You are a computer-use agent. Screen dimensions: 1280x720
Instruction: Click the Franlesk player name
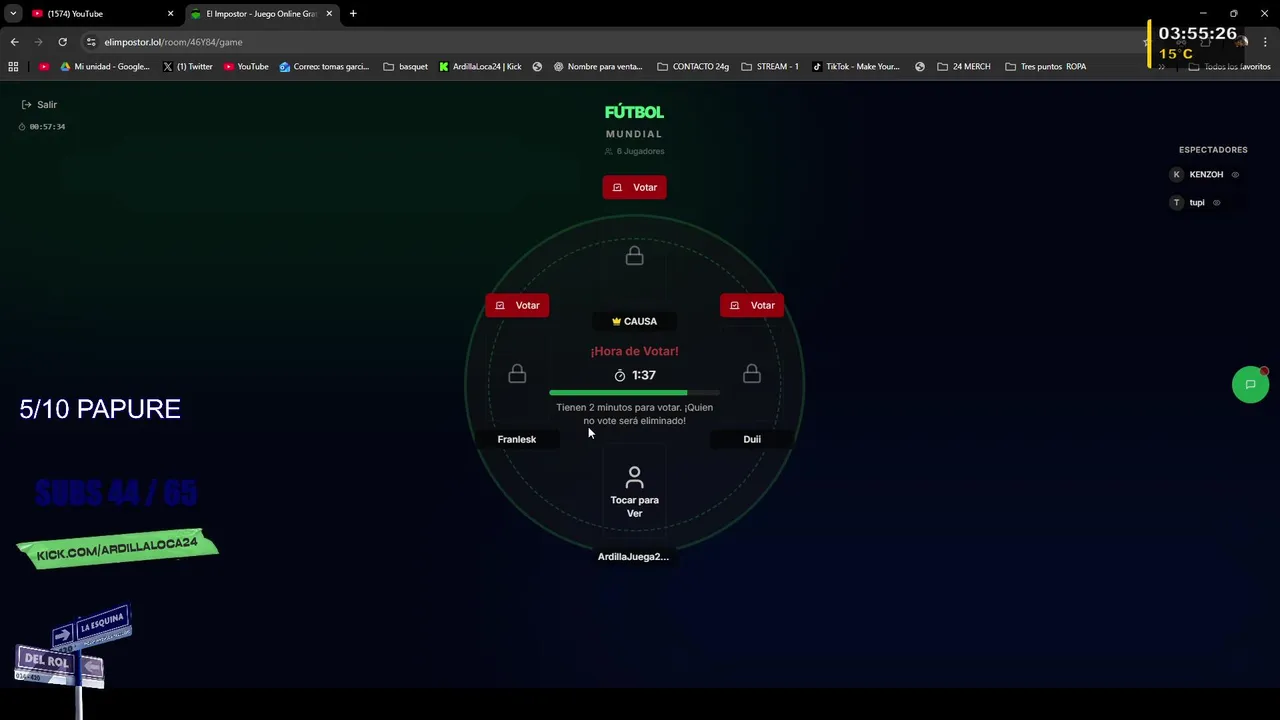tap(517, 439)
